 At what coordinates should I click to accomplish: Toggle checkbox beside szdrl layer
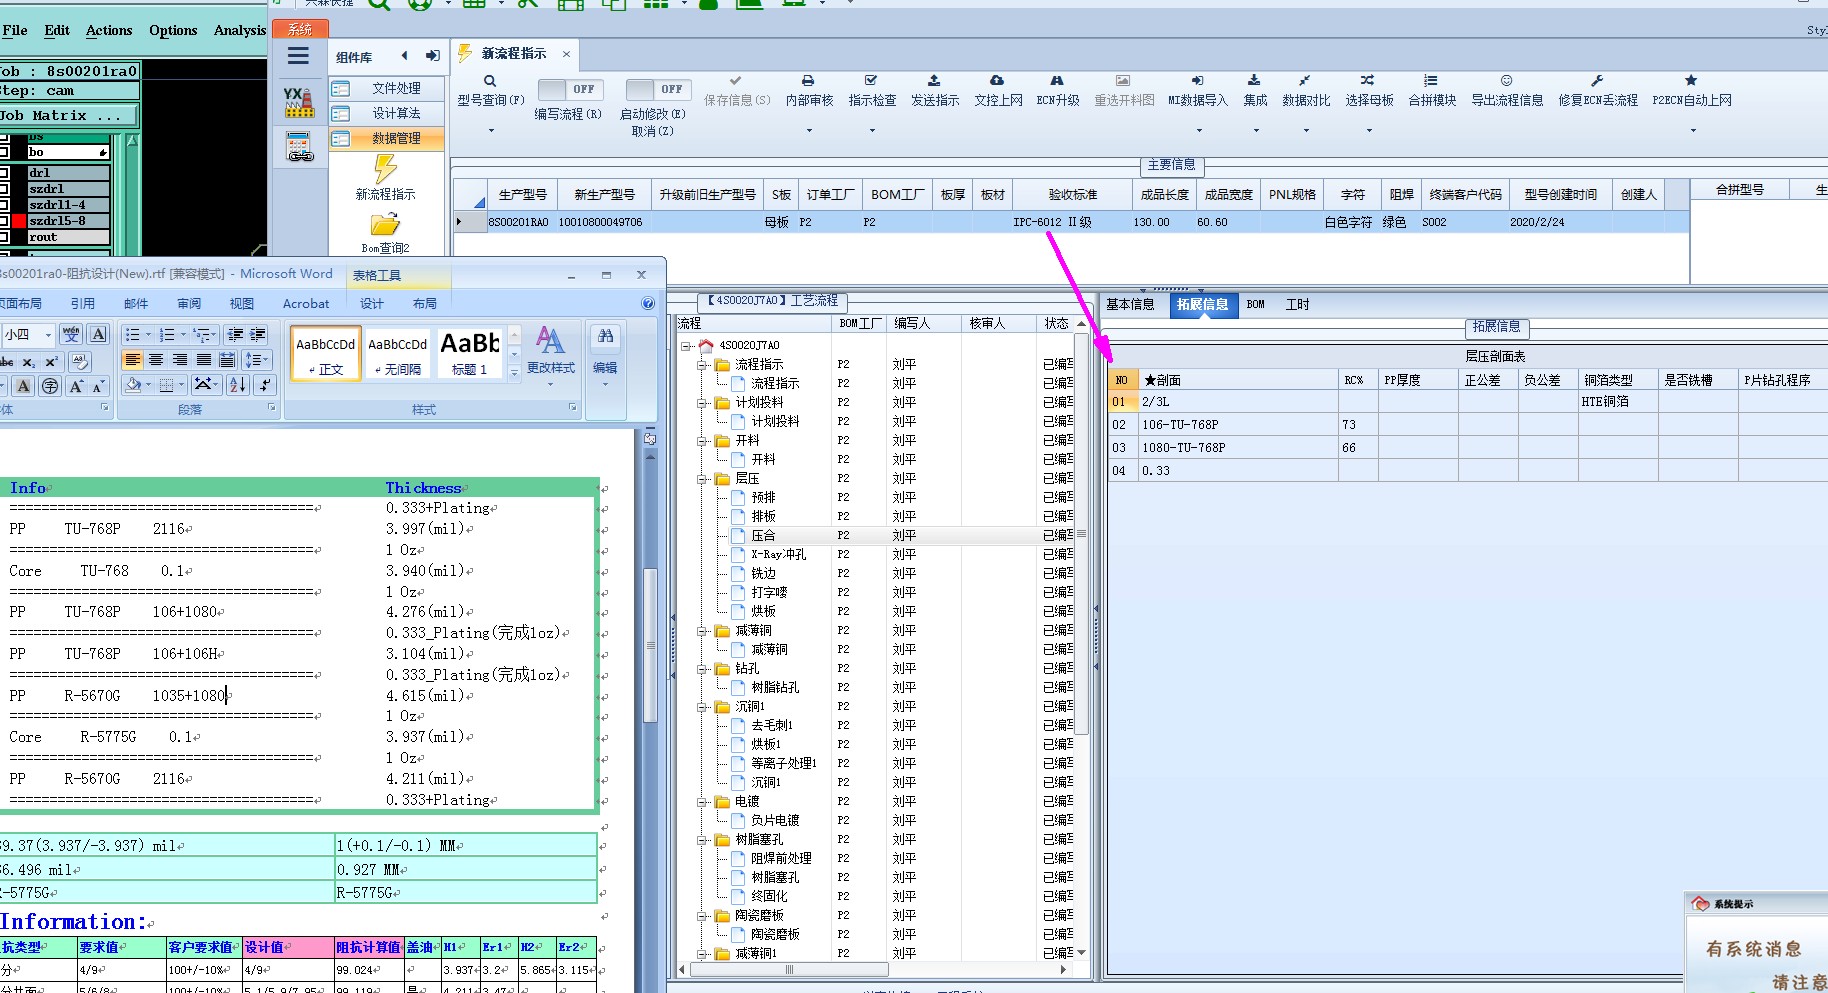[x=5, y=189]
